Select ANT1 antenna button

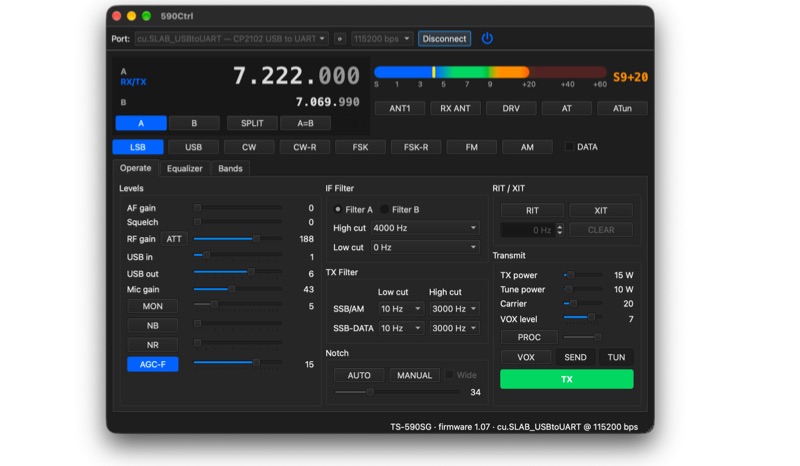point(400,108)
